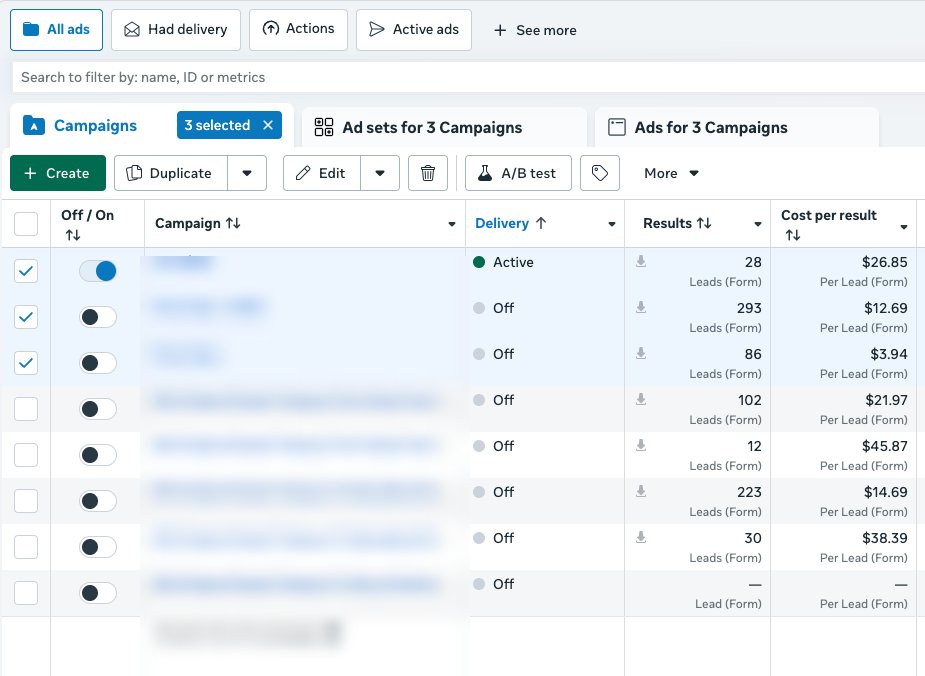Sort by Delivery column up arrow

click(x=541, y=223)
